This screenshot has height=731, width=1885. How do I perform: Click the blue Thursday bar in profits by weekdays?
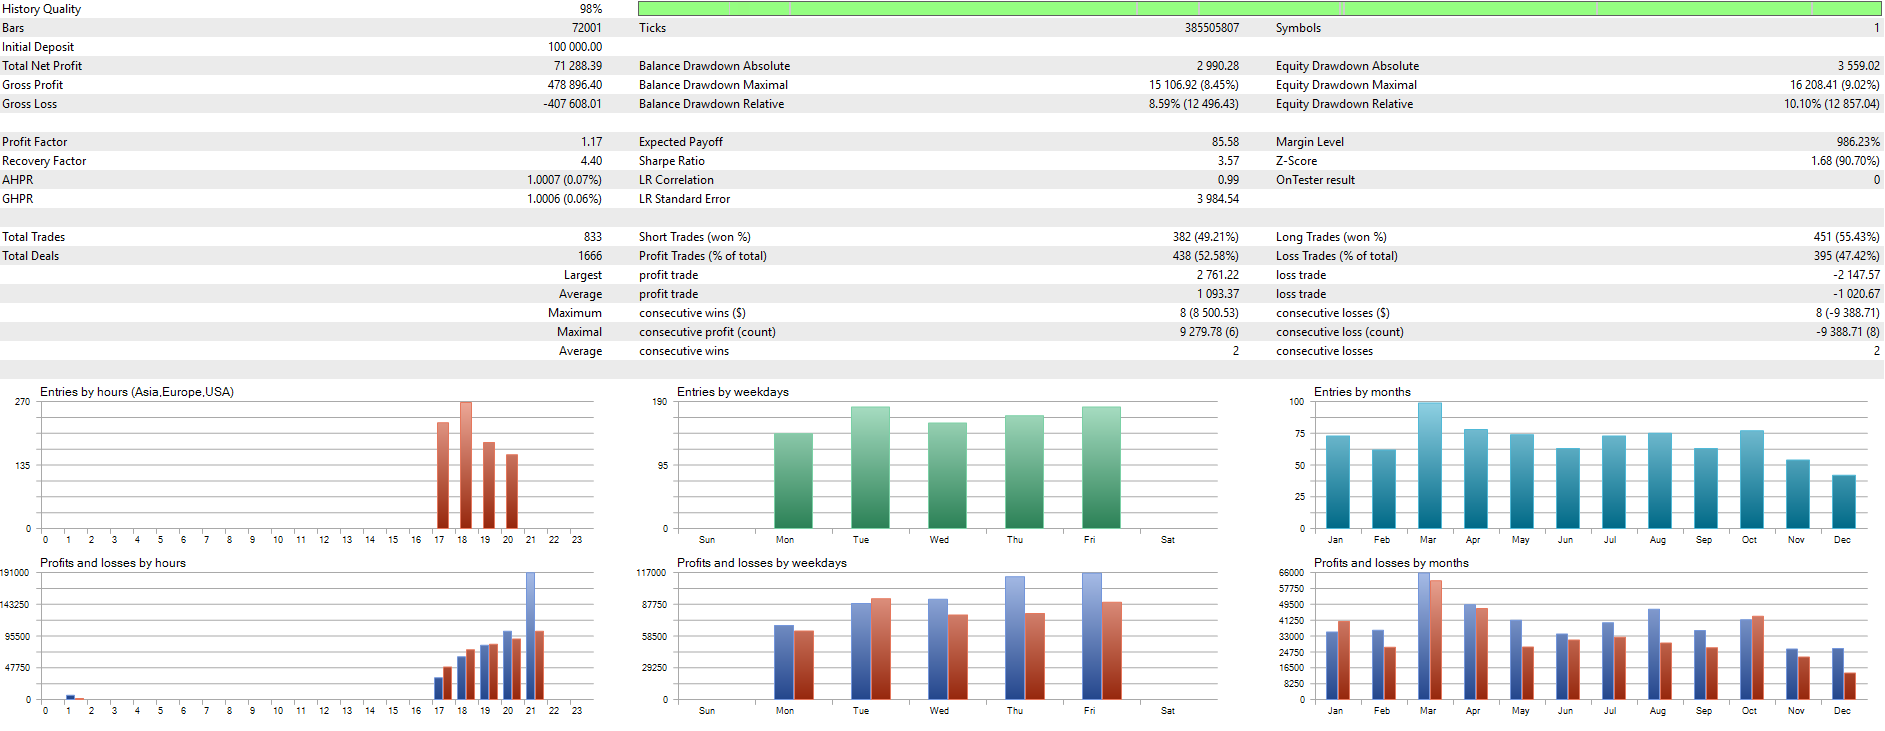click(x=1014, y=637)
